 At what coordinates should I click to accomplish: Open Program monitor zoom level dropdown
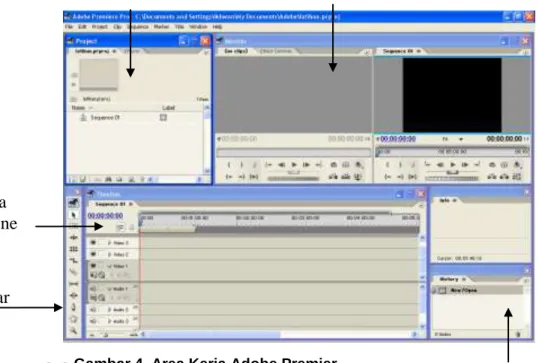pos(461,139)
